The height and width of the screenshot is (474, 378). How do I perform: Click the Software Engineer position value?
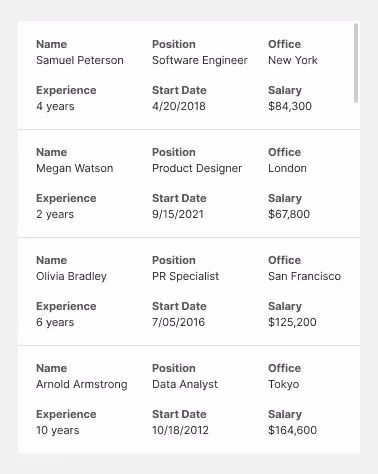pos(200,60)
